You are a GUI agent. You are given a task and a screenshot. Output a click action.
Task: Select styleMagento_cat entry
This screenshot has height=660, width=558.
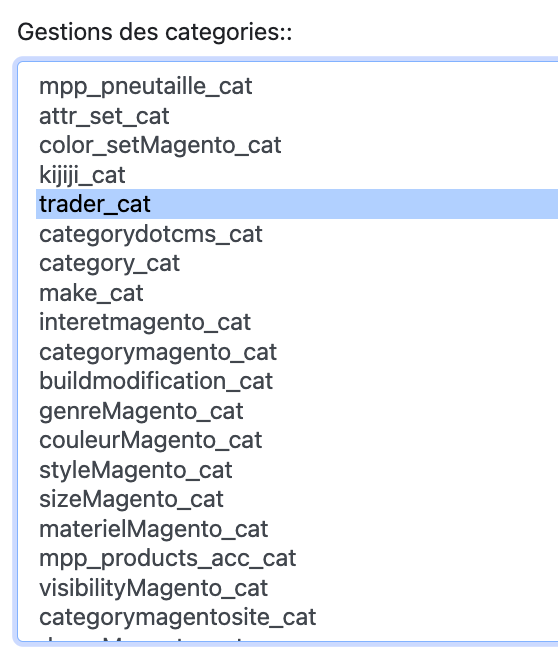point(297,469)
